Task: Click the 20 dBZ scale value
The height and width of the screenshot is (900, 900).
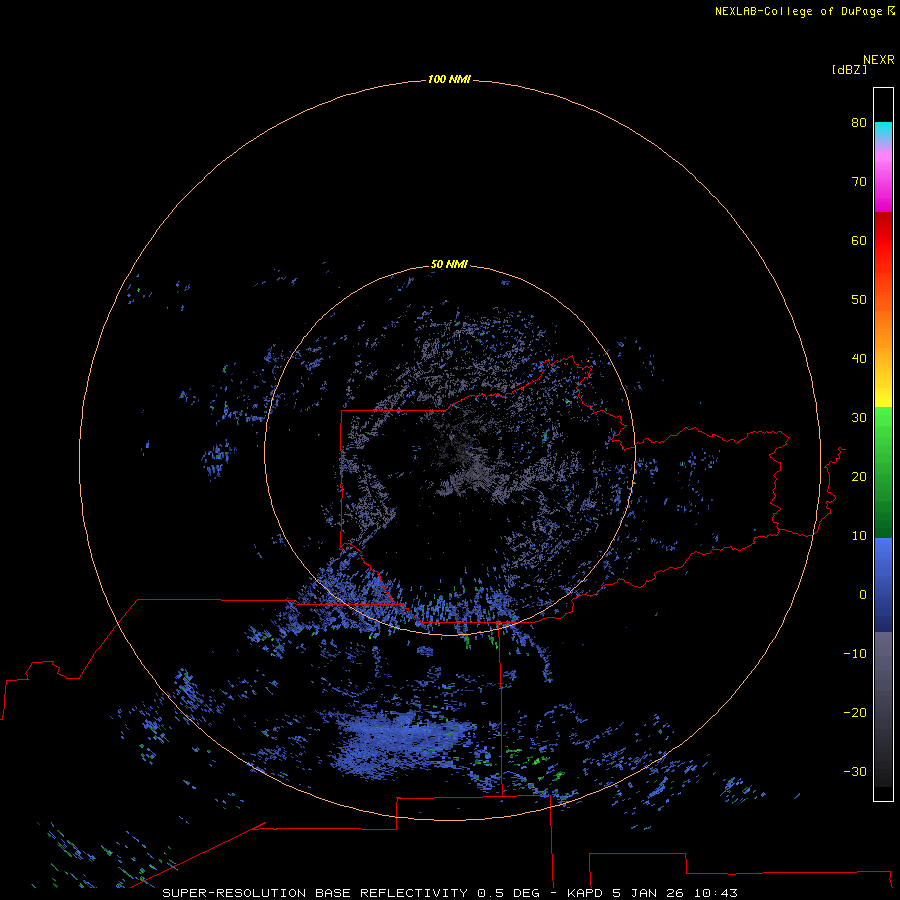Action: (x=859, y=477)
